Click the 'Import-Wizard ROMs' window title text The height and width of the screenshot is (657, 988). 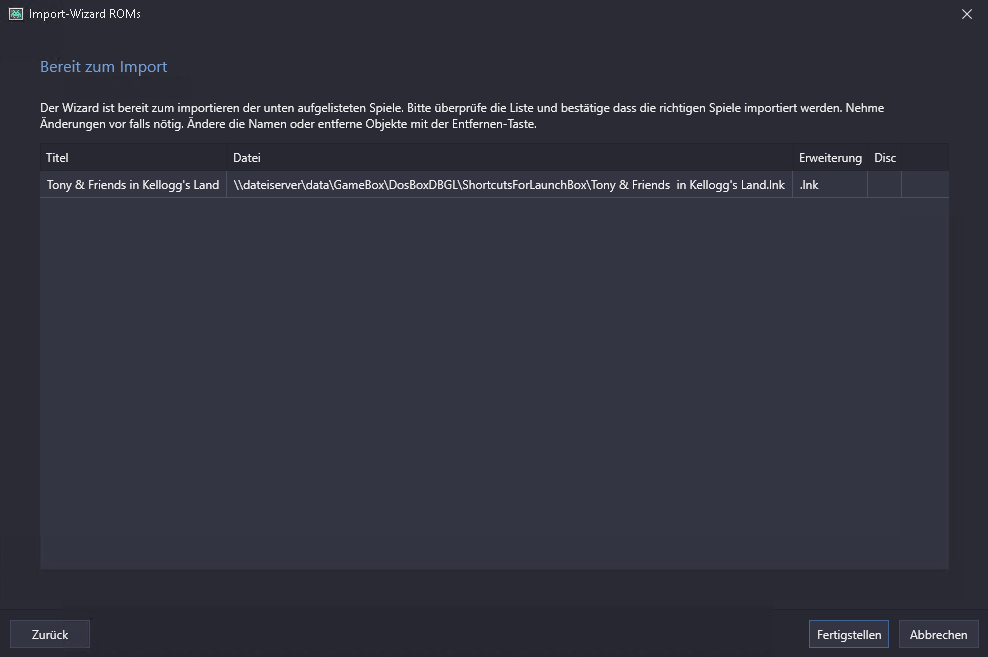click(x=85, y=14)
